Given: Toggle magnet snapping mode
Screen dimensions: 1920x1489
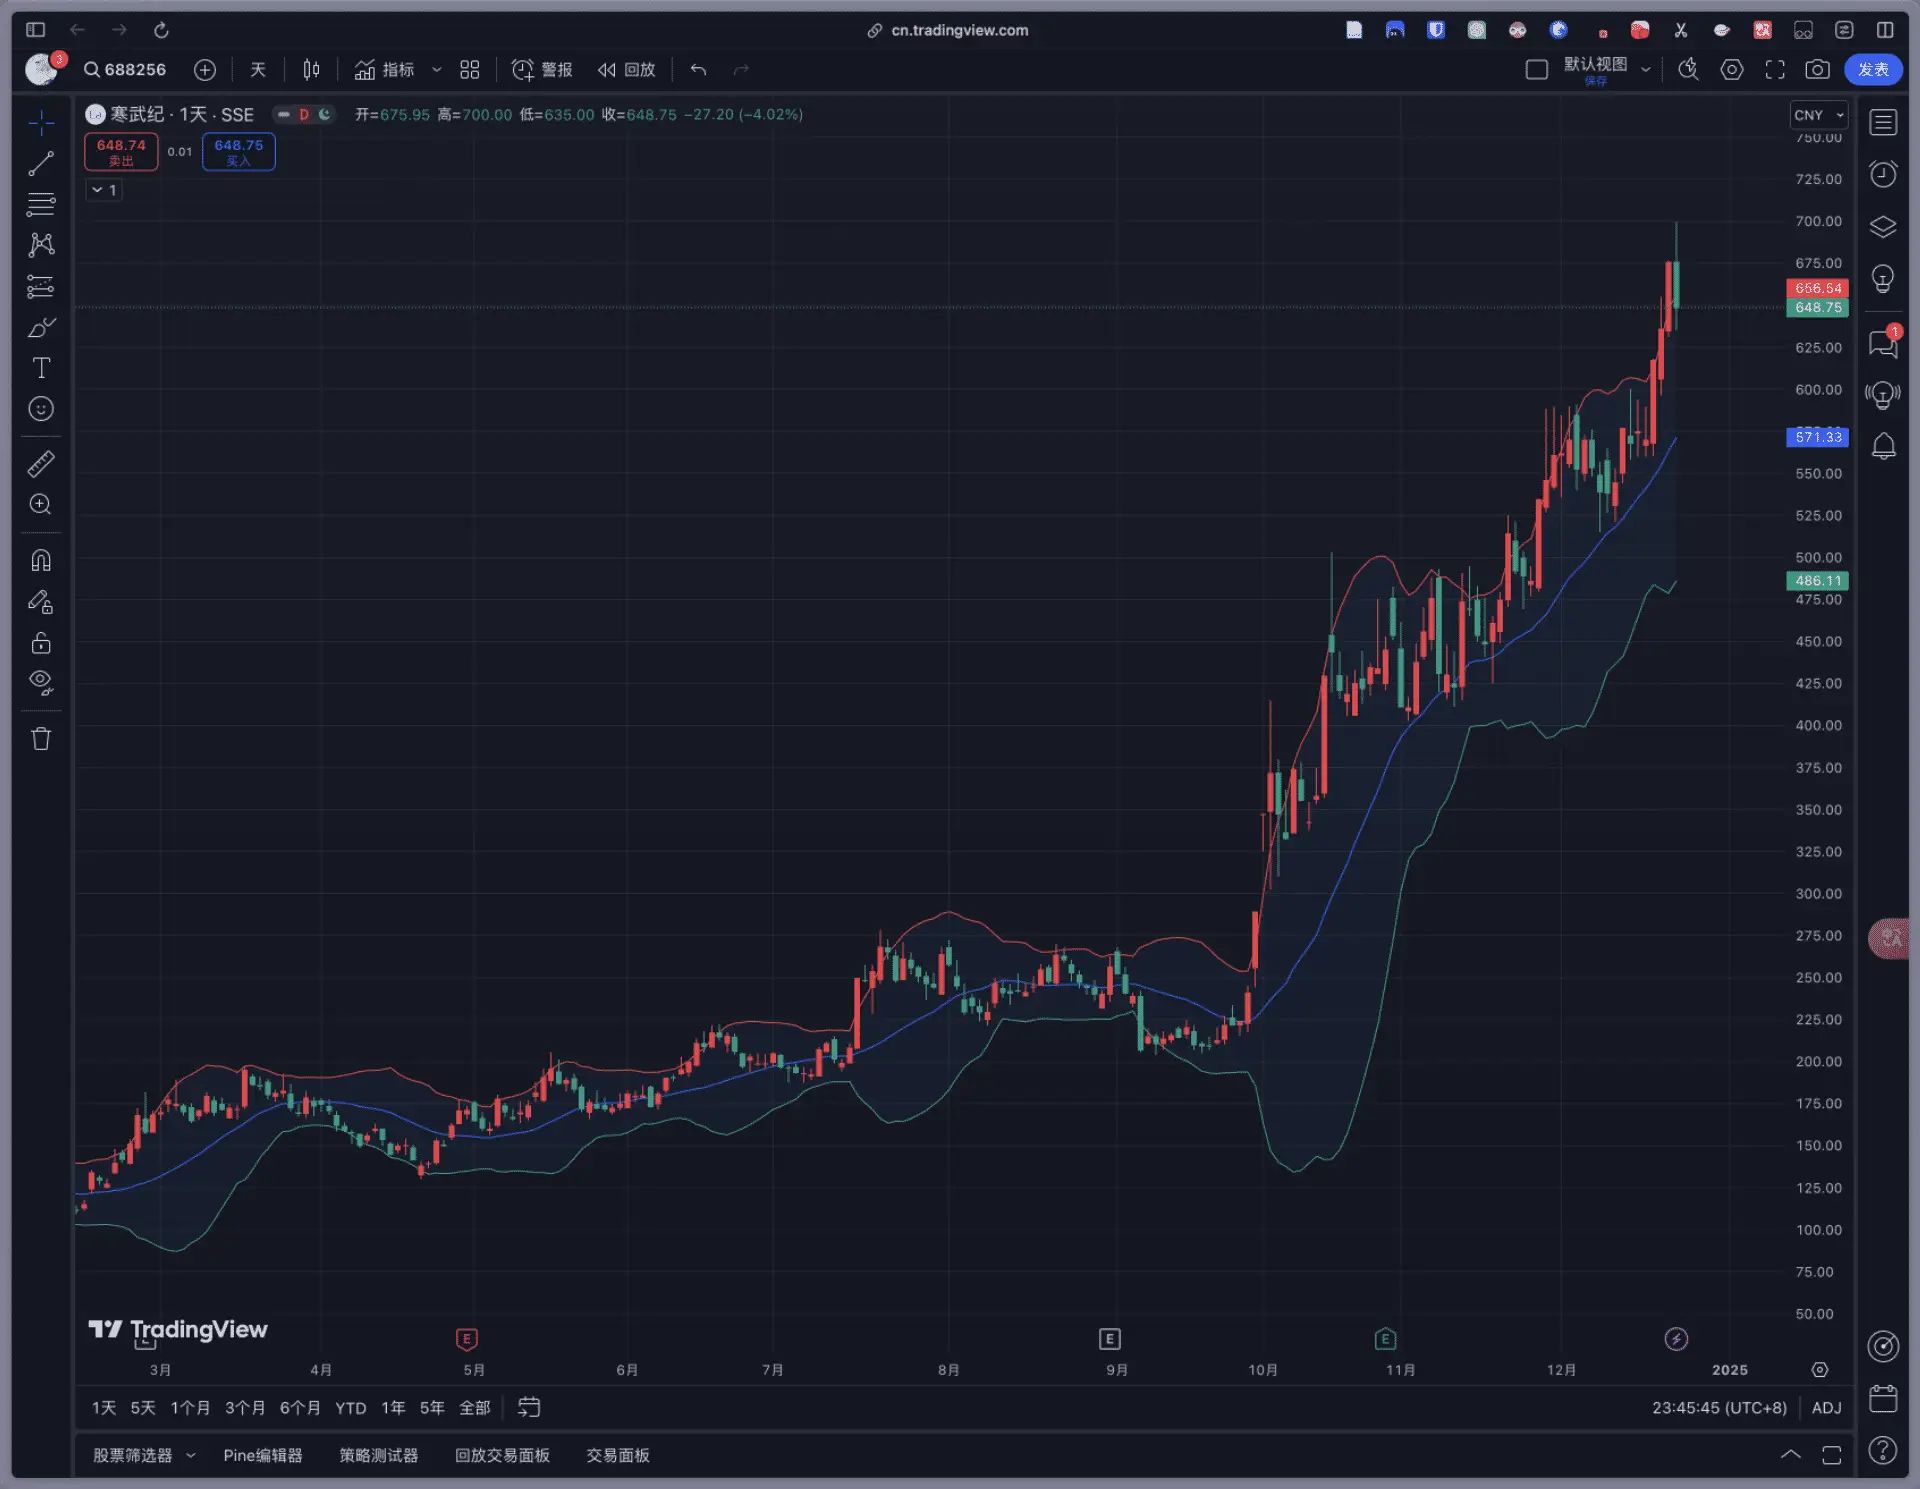Looking at the screenshot, I should click(41, 561).
